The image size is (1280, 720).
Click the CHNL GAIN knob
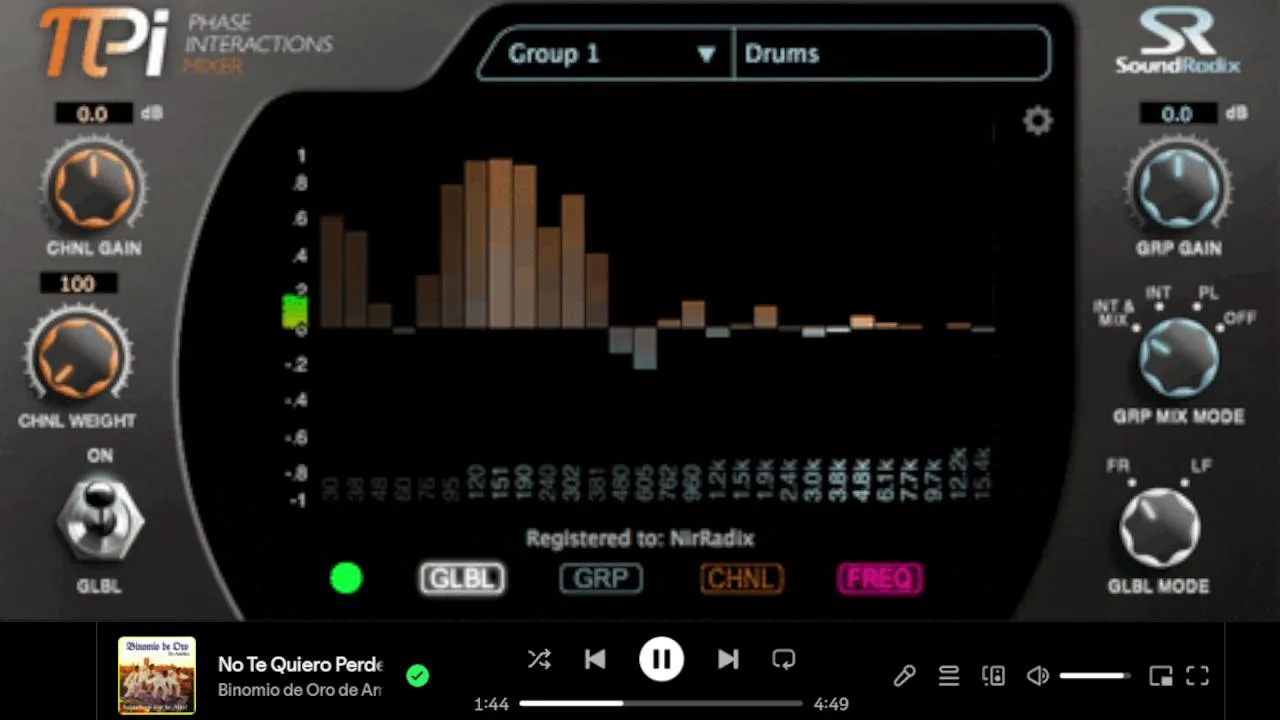pyautogui.click(x=93, y=186)
